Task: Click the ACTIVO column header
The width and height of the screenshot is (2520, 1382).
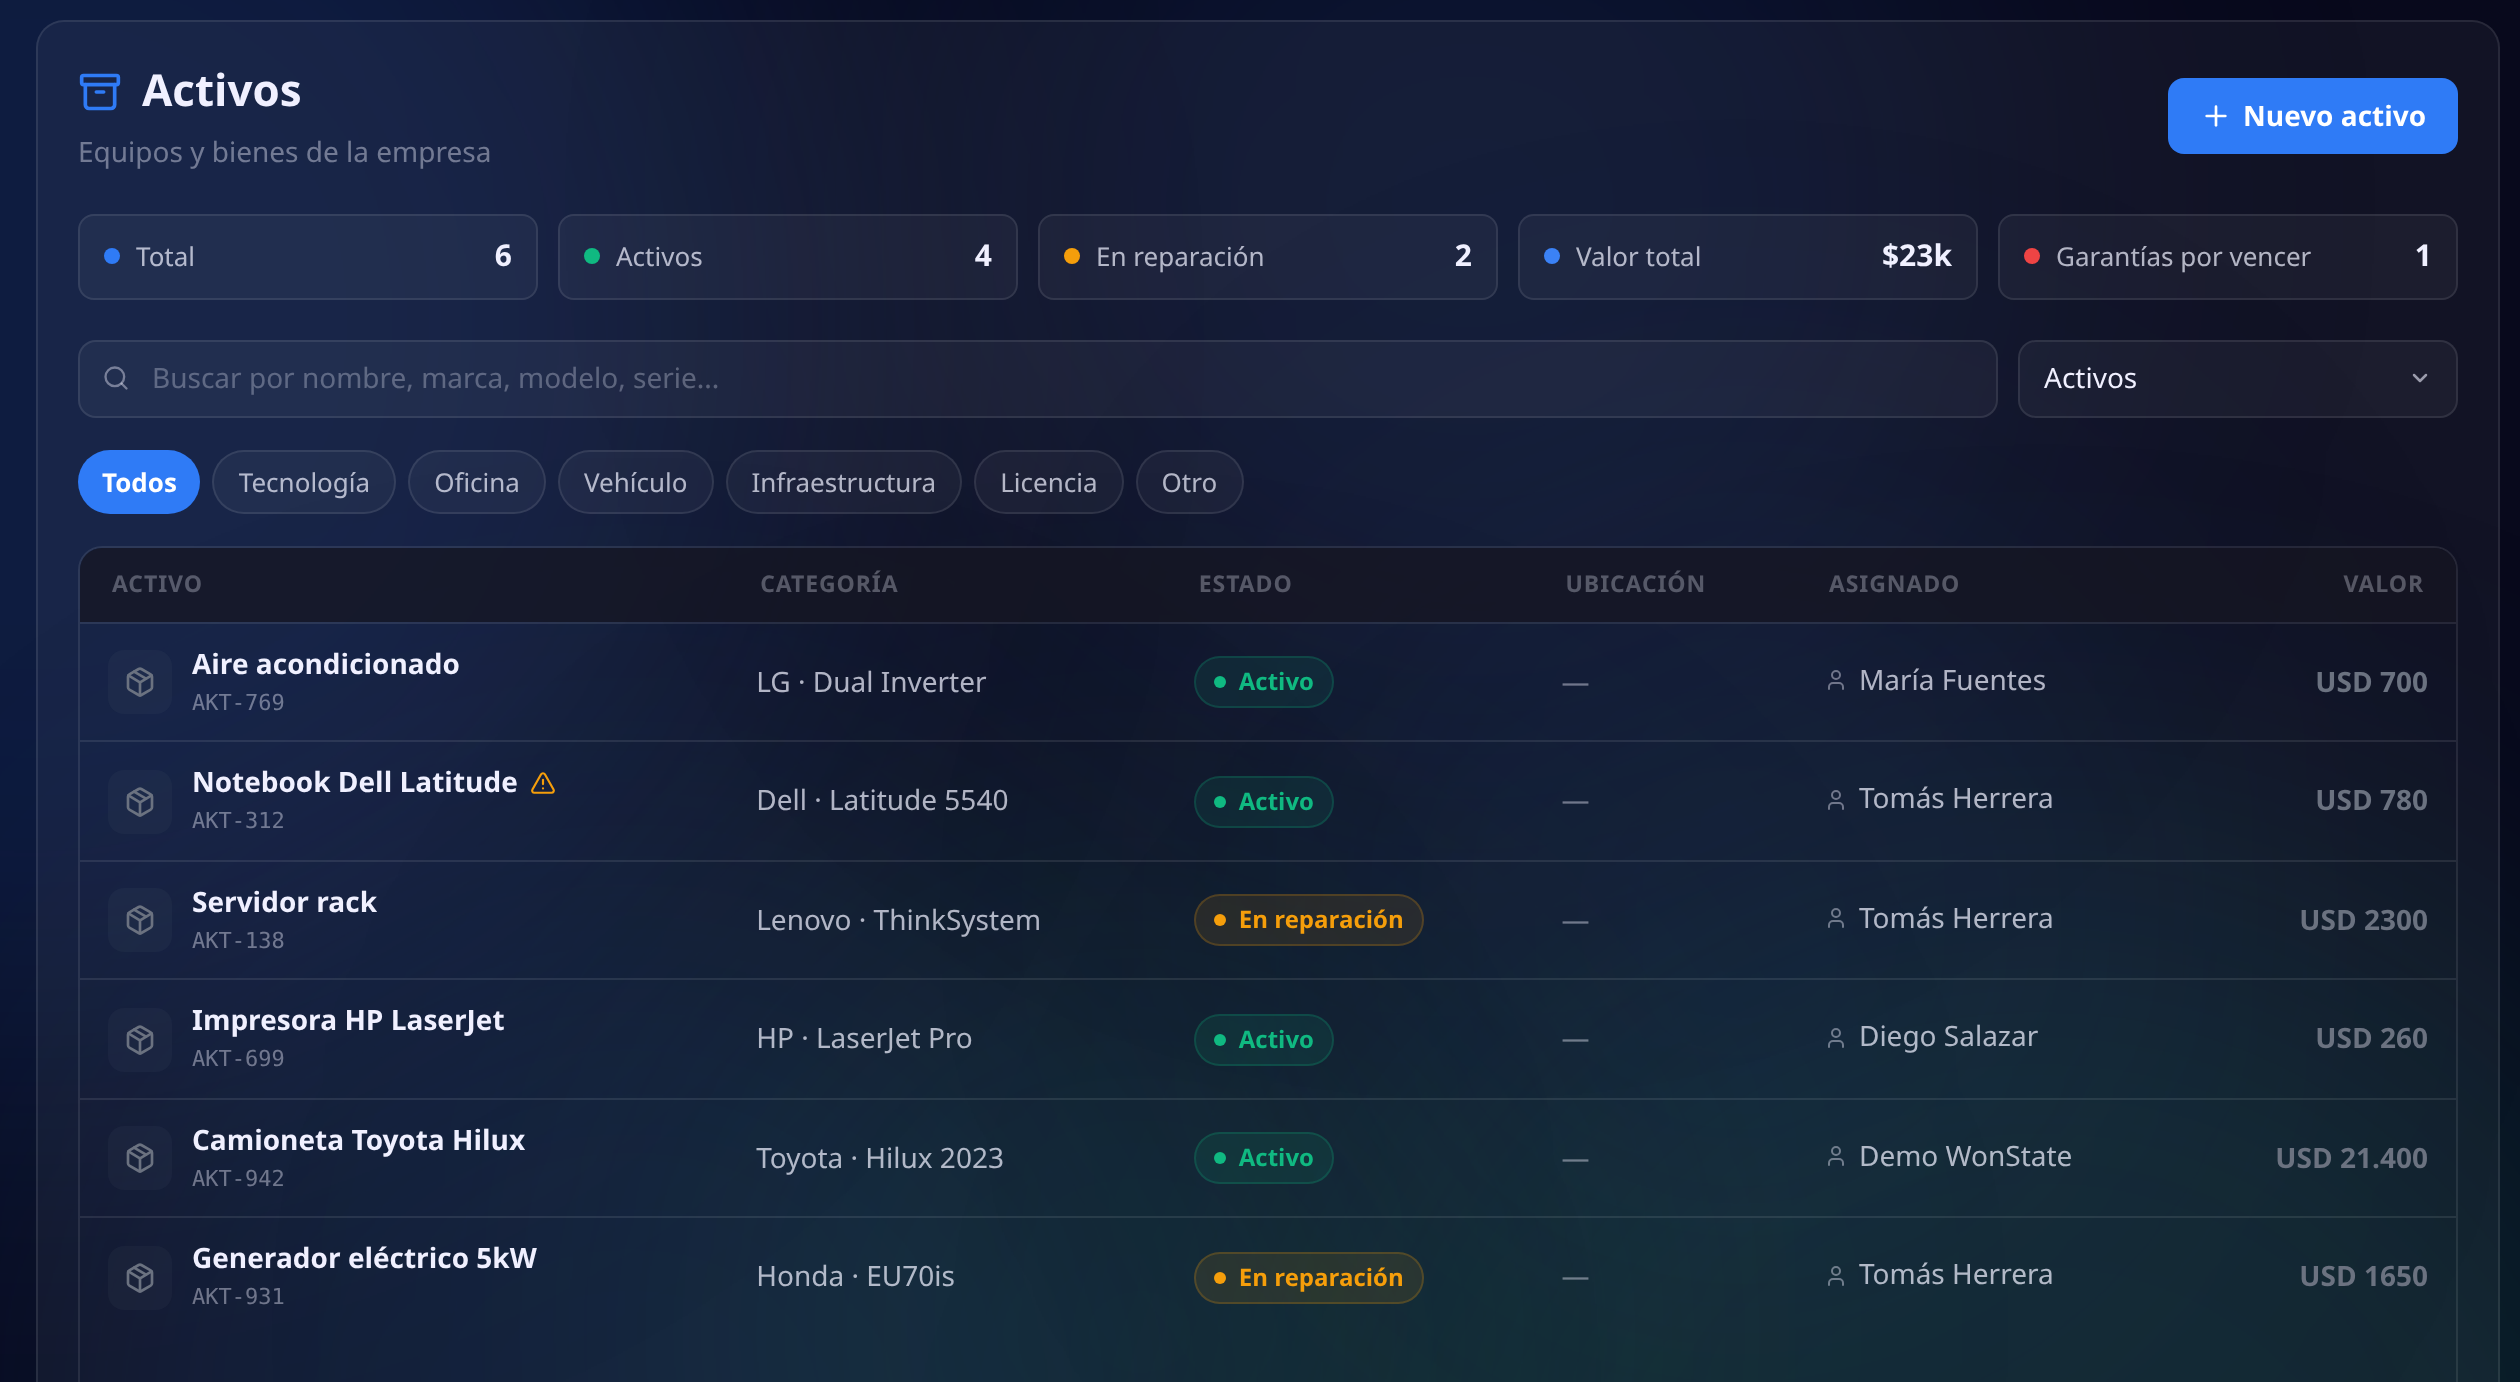Action: tap(157, 584)
